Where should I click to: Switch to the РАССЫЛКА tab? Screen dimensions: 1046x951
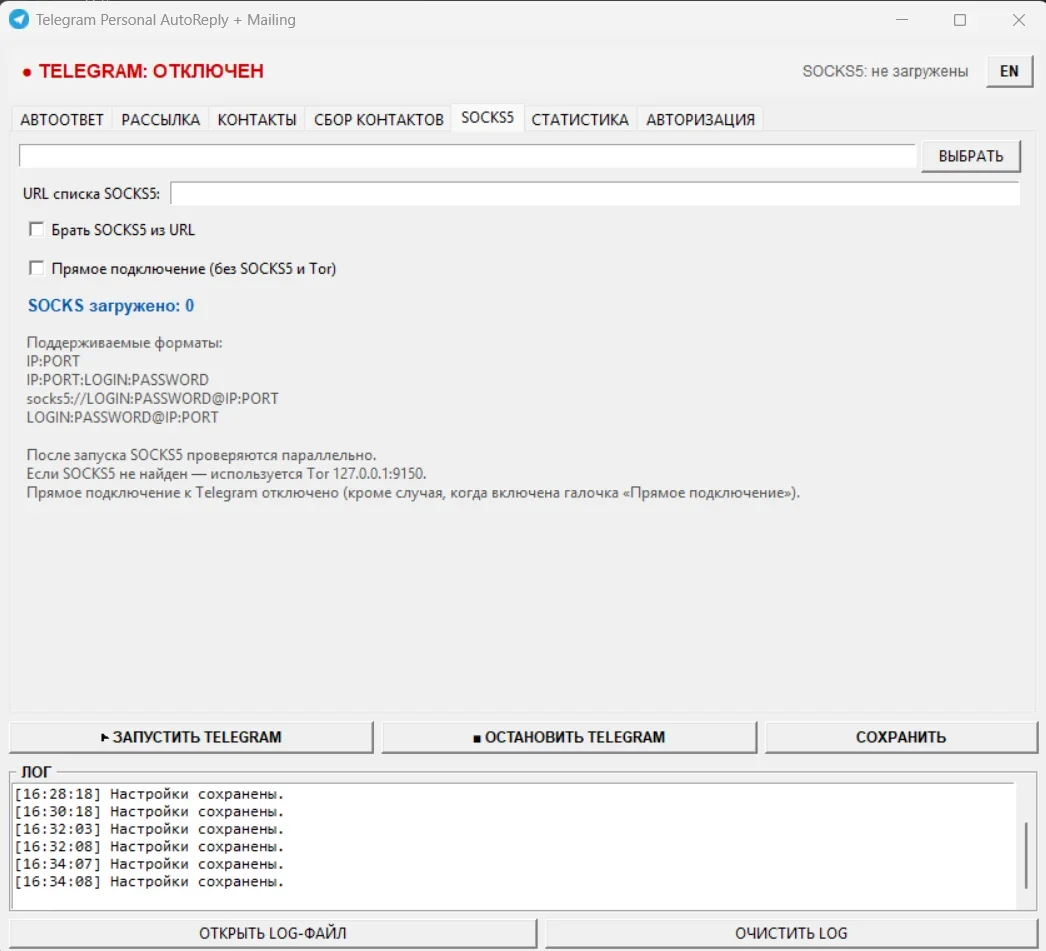coord(160,119)
